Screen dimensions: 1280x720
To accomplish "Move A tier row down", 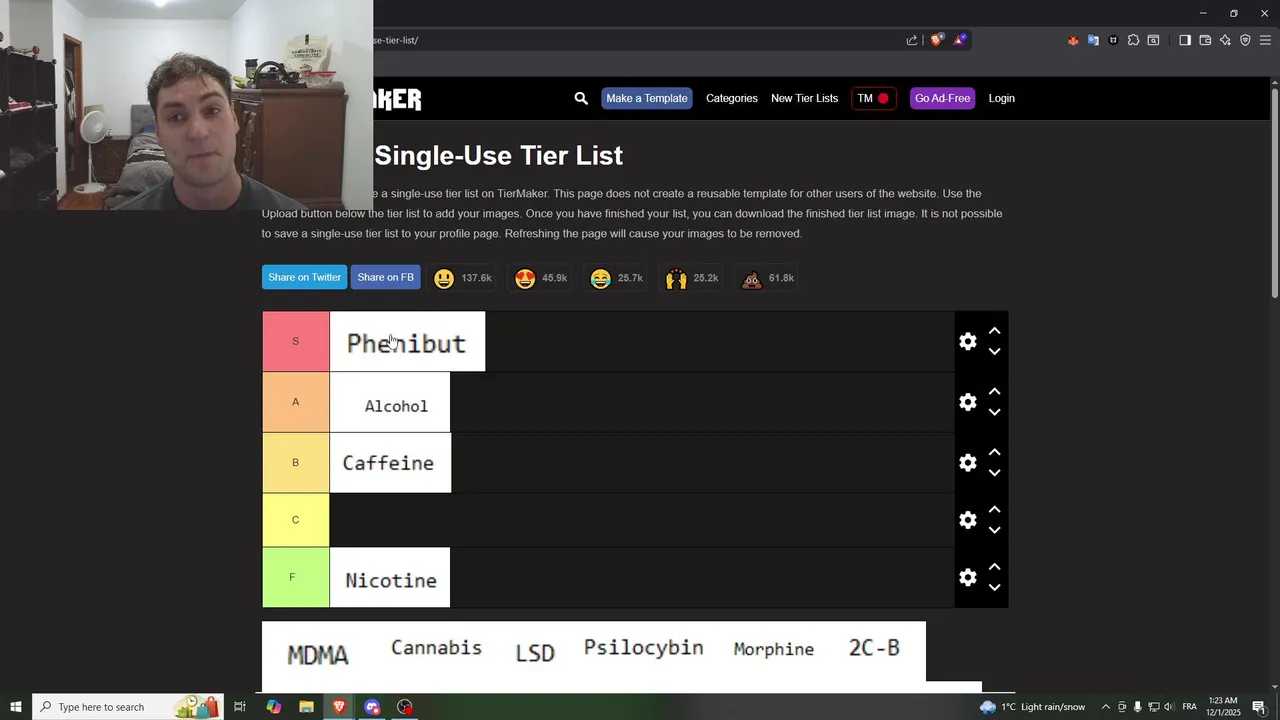I will coord(994,413).
